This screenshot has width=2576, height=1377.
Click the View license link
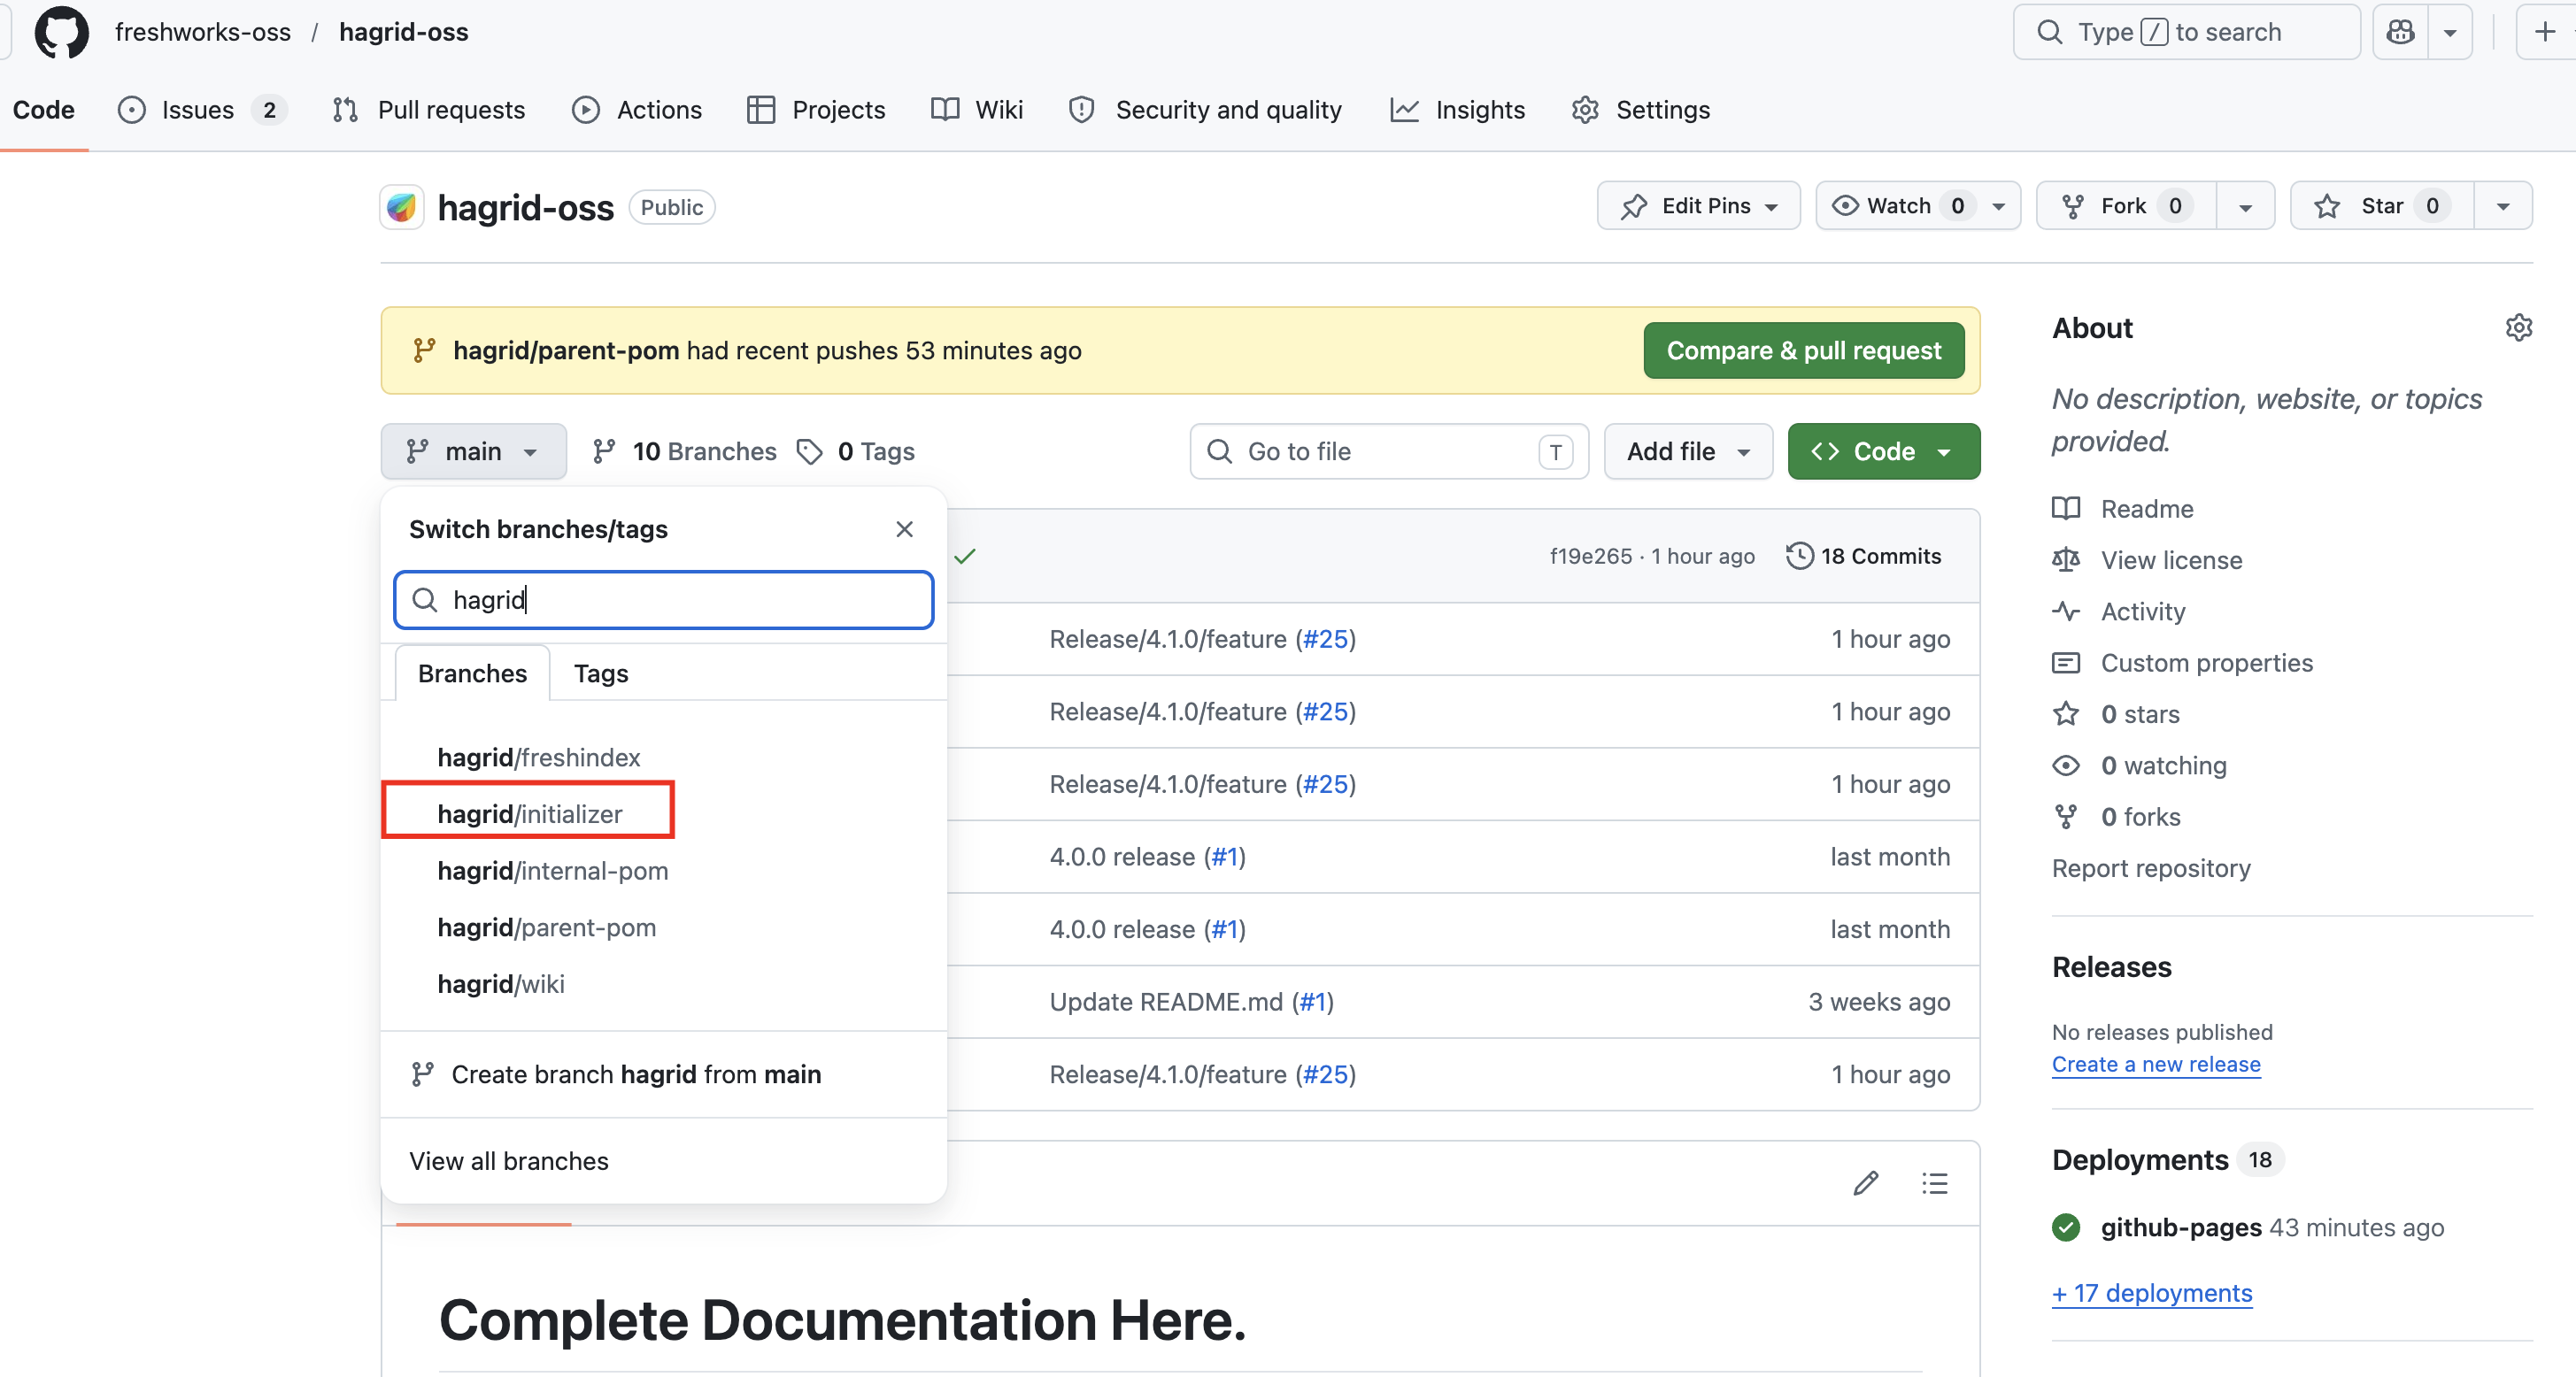[x=2147, y=561]
